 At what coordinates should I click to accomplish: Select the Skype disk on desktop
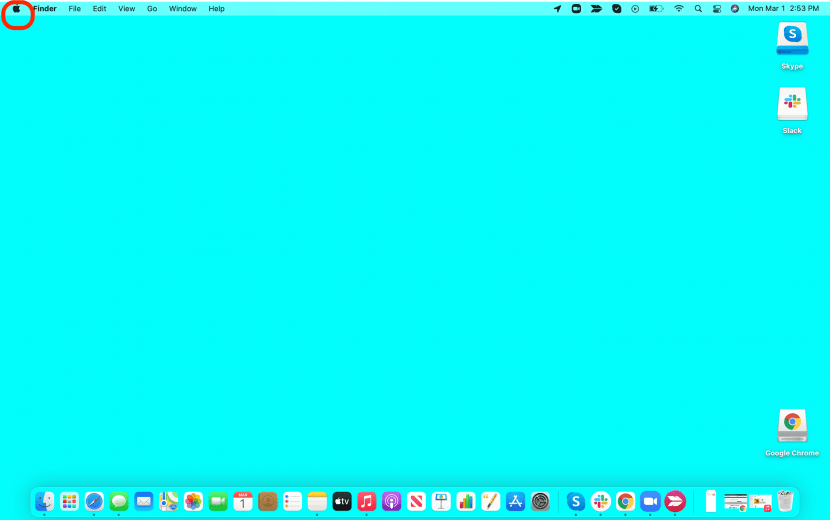pos(792,39)
